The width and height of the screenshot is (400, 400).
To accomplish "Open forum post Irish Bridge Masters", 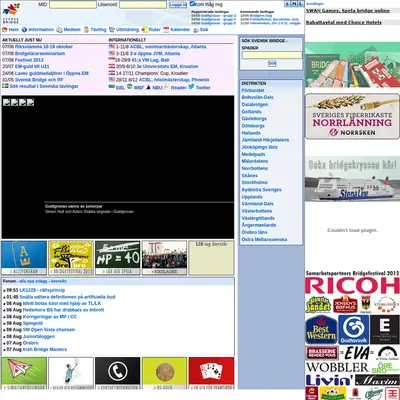I will pyautogui.click(x=45, y=349).
